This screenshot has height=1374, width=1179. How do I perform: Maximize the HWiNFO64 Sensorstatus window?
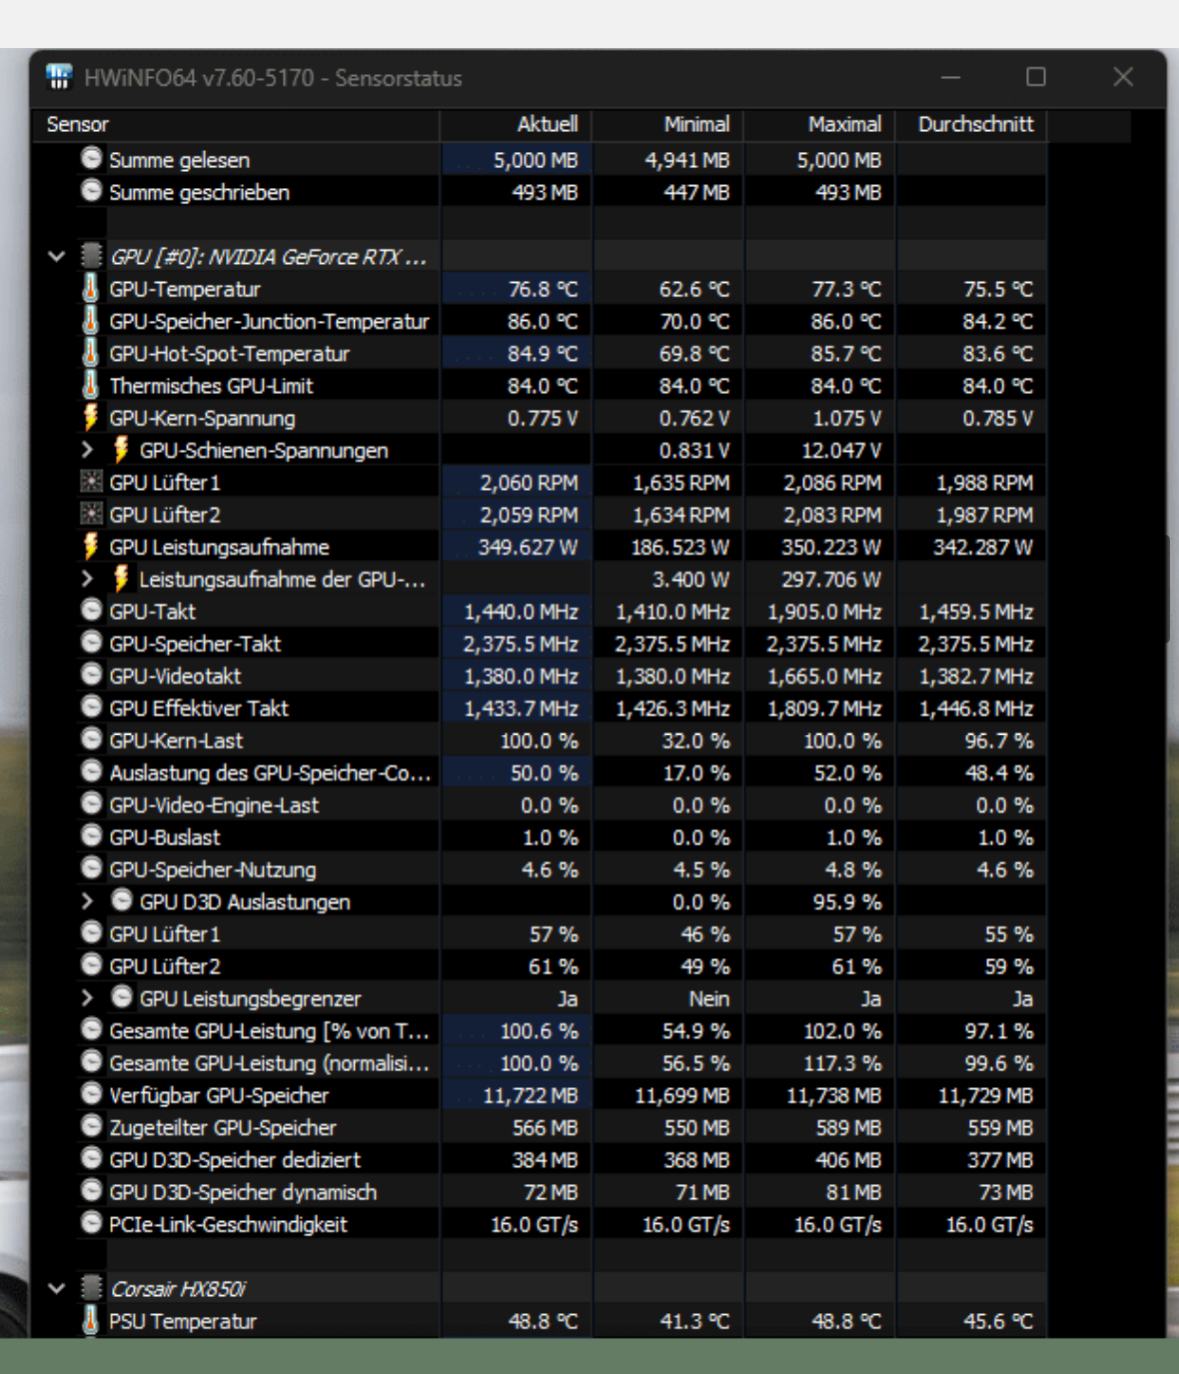[1036, 77]
